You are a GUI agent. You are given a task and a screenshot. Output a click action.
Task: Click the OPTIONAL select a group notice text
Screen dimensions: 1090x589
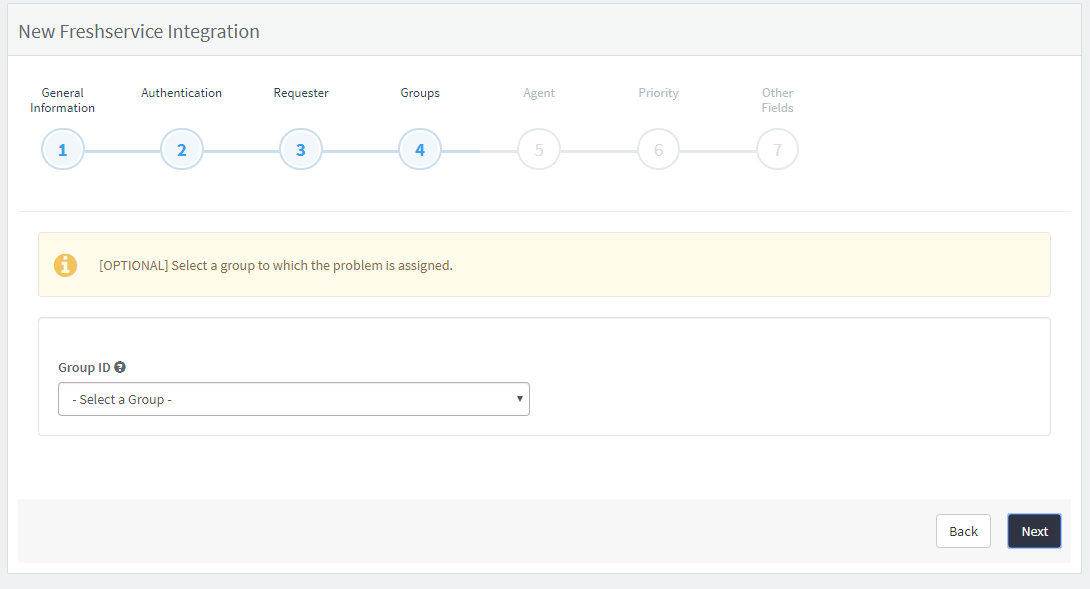[276, 266]
